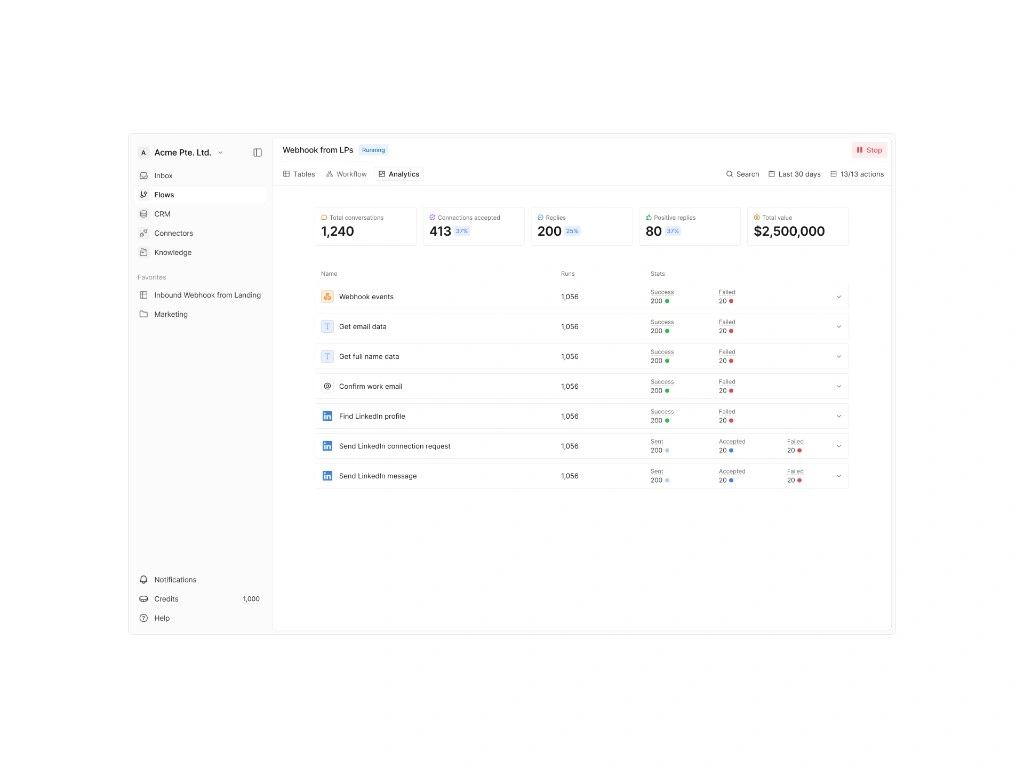Click the Stats column header
1024x768 pixels.
(x=658, y=274)
